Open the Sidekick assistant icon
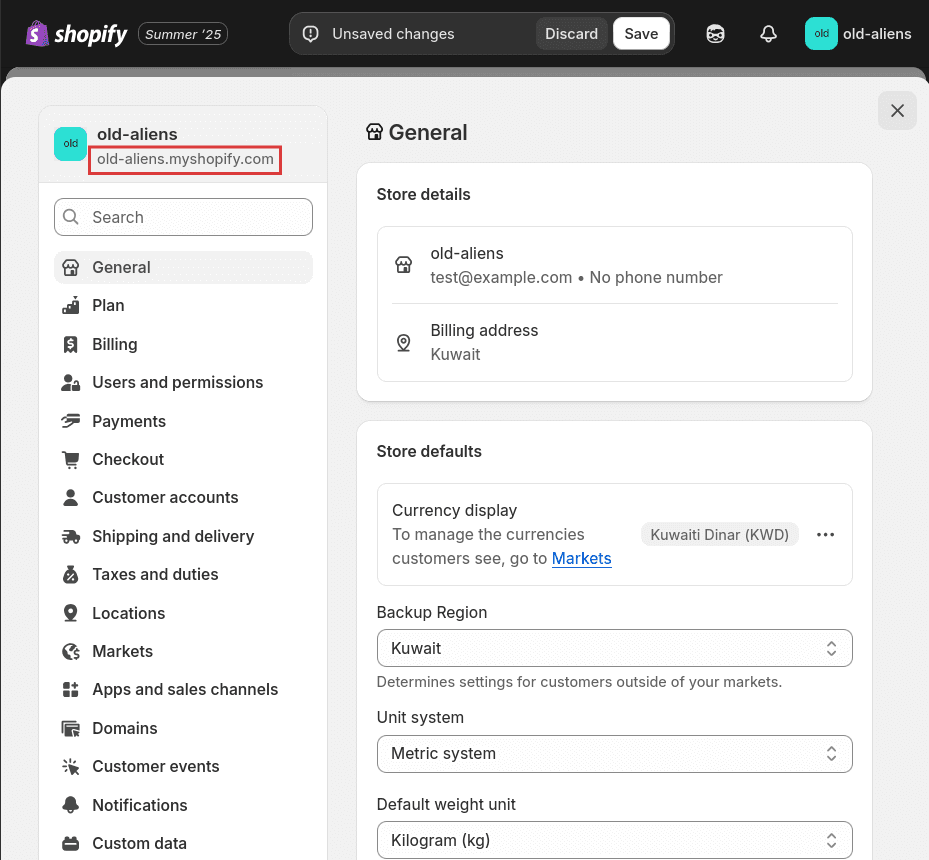This screenshot has width=929, height=860. click(x=715, y=34)
